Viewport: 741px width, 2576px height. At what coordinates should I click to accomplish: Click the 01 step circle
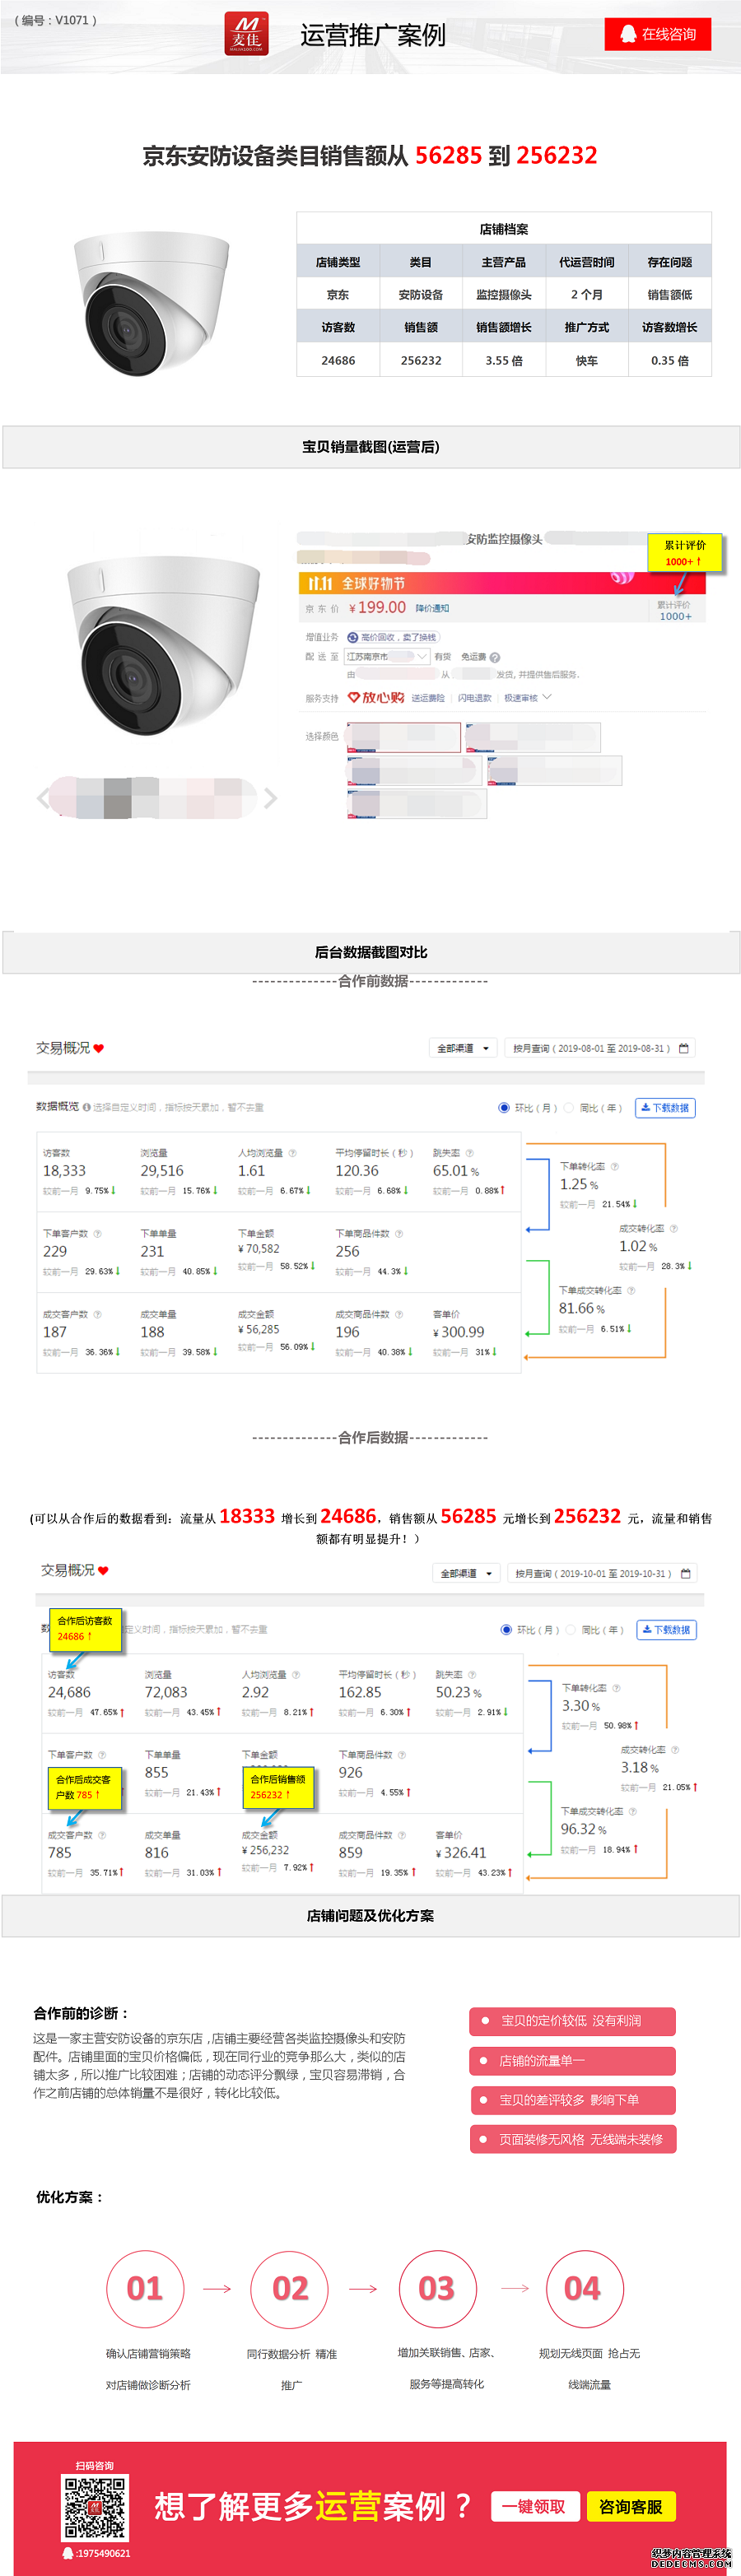[145, 2288]
